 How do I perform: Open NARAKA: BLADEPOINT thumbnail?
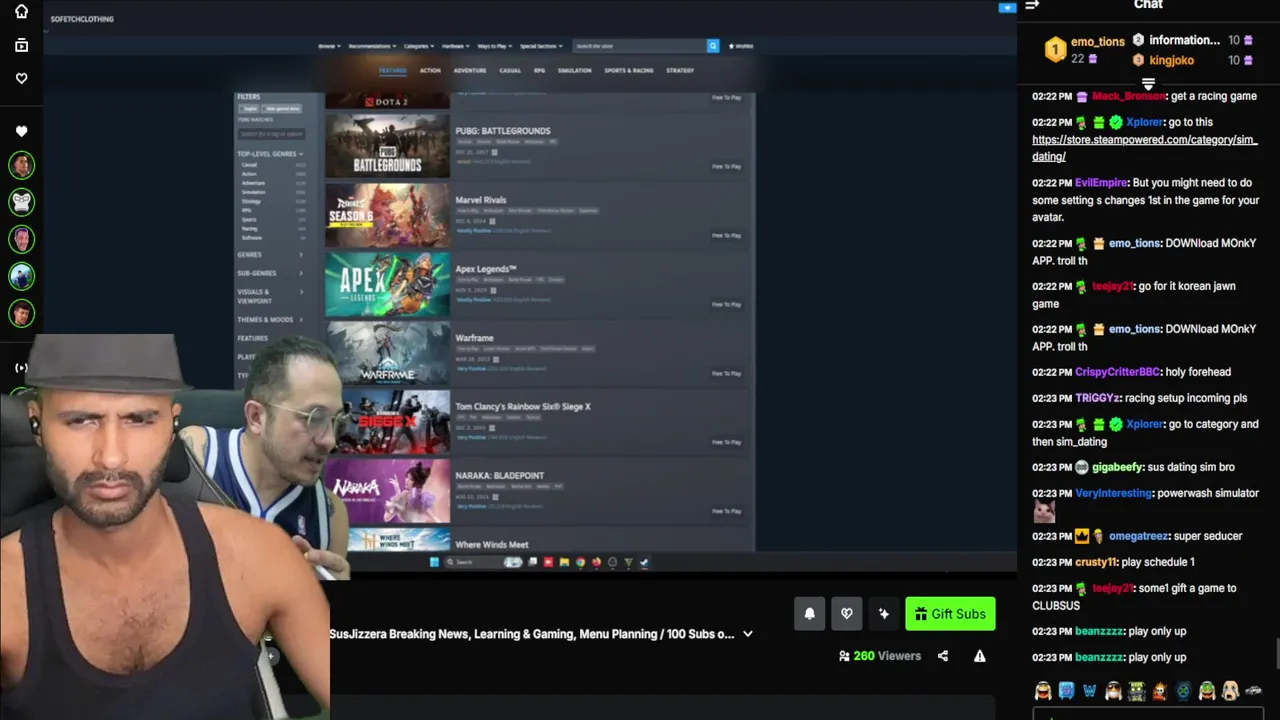pyautogui.click(x=388, y=492)
